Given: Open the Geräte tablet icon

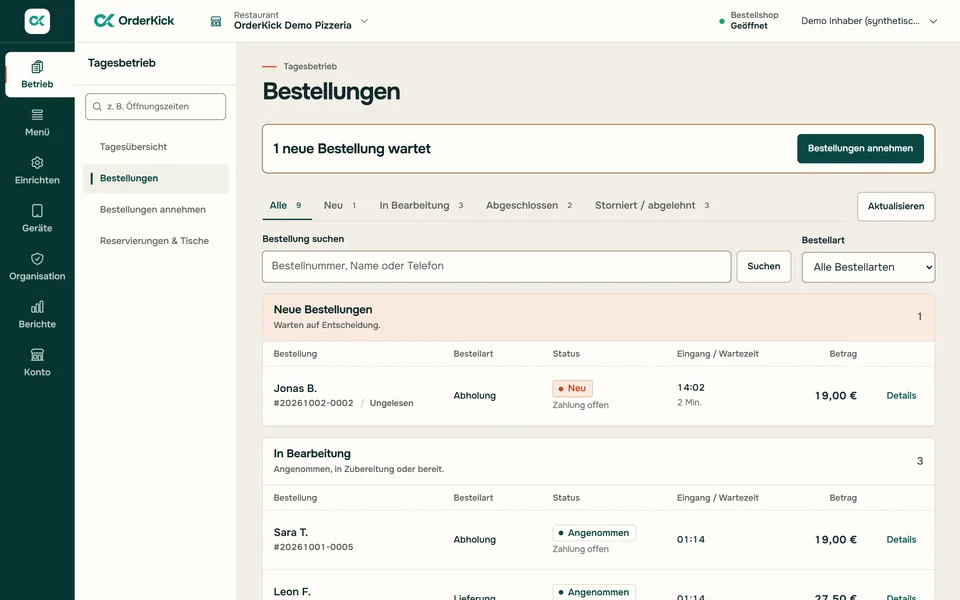Looking at the screenshot, I should click(37, 211).
